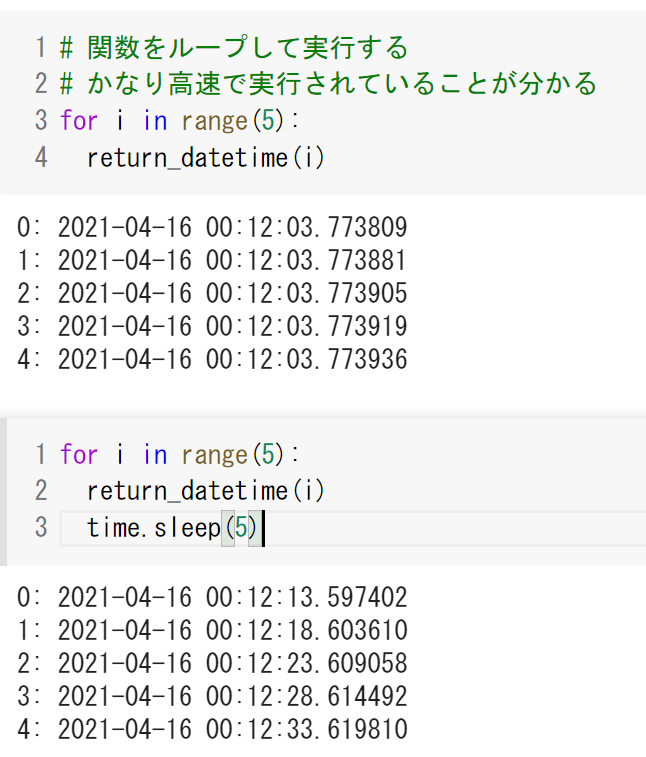Click output line '2: 2021-04-16 00:12:03.773905'
The width and height of the screenshot is (646, 757).
pyautogui.click(x=212, y=293)
